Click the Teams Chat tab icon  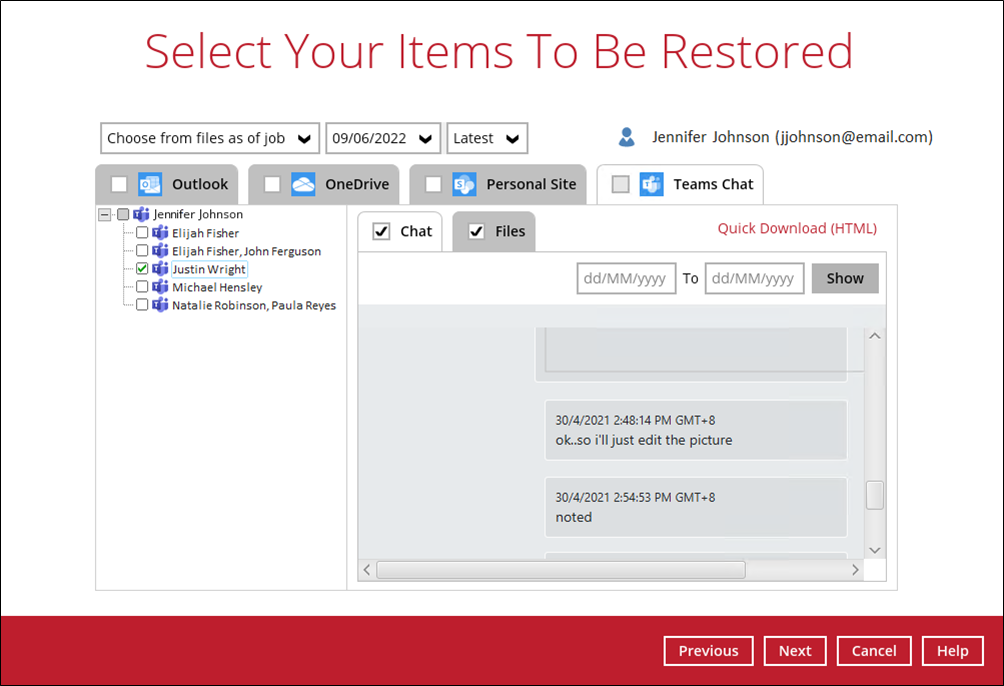pos(652,184)
